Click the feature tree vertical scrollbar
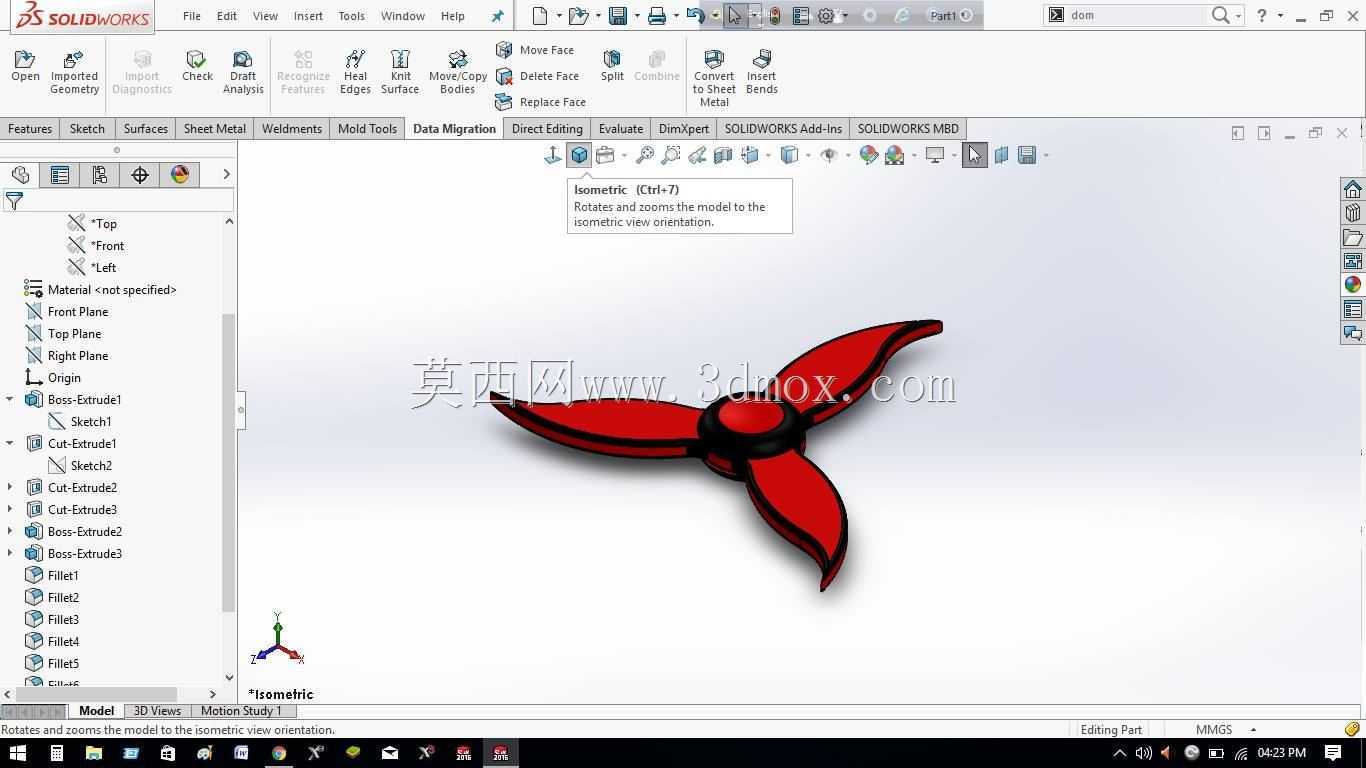 (x=229, y=463)
